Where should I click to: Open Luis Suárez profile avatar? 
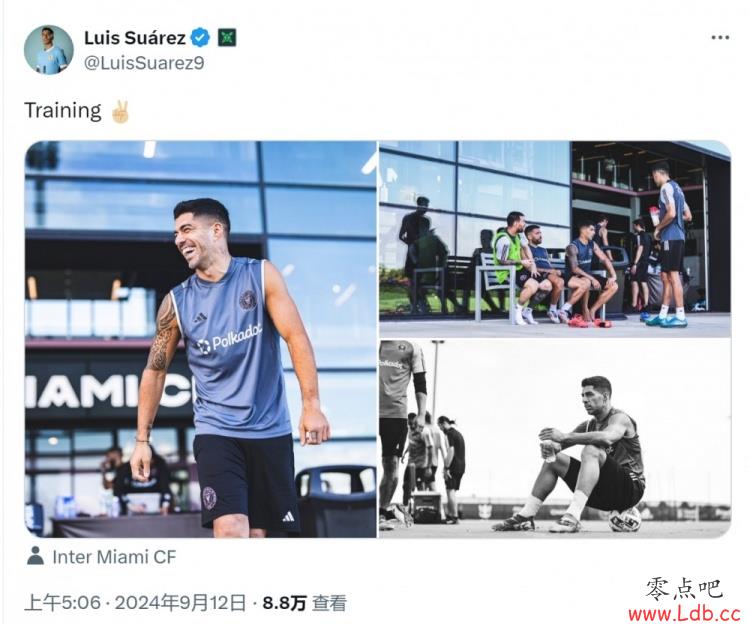[49, 50]
